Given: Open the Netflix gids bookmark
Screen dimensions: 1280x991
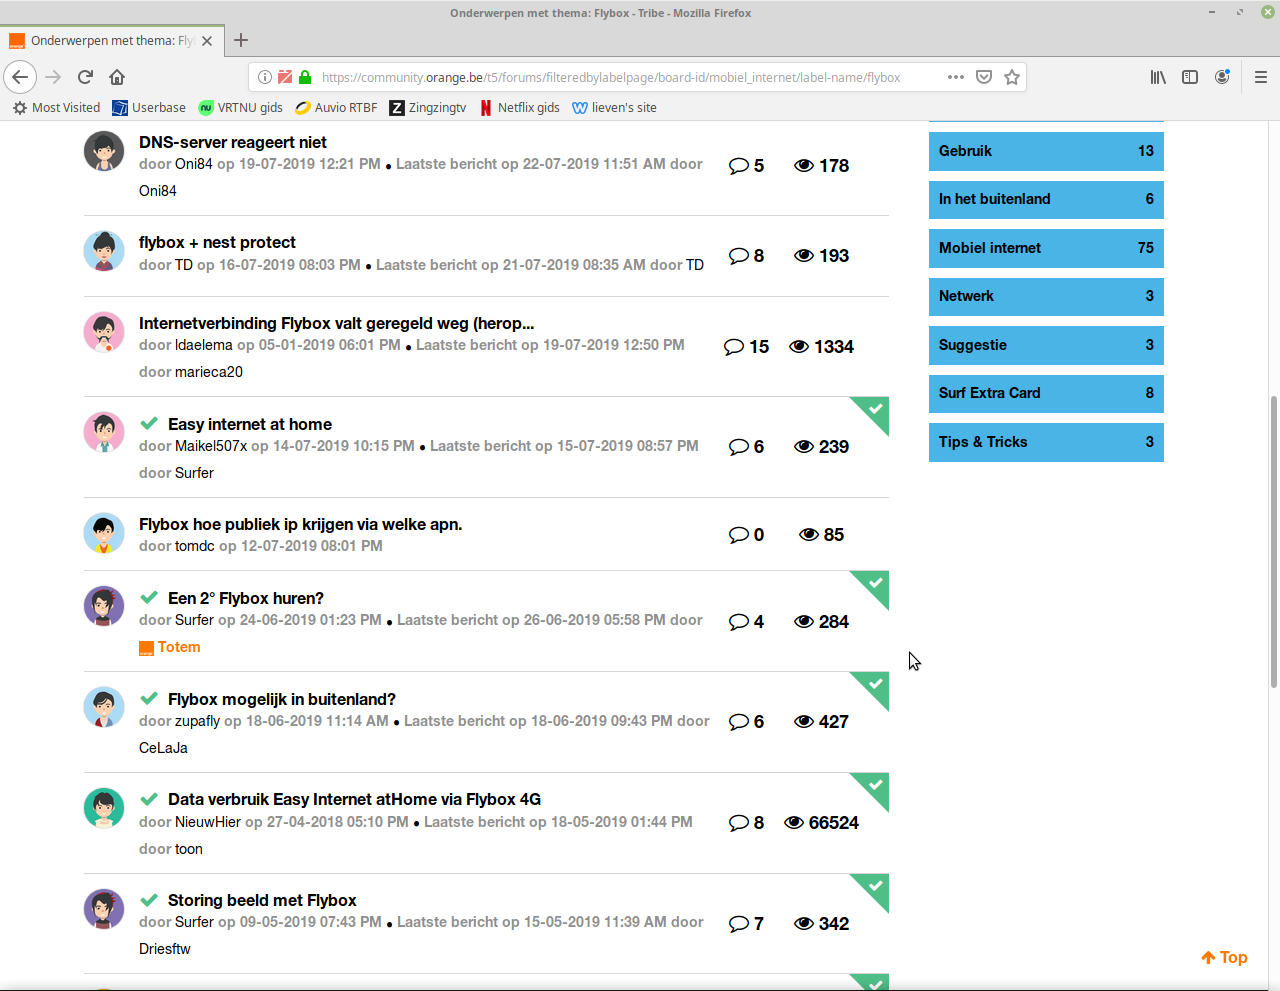Looking at the screenshot, I should pyautogui.click(x=519, y=108).
